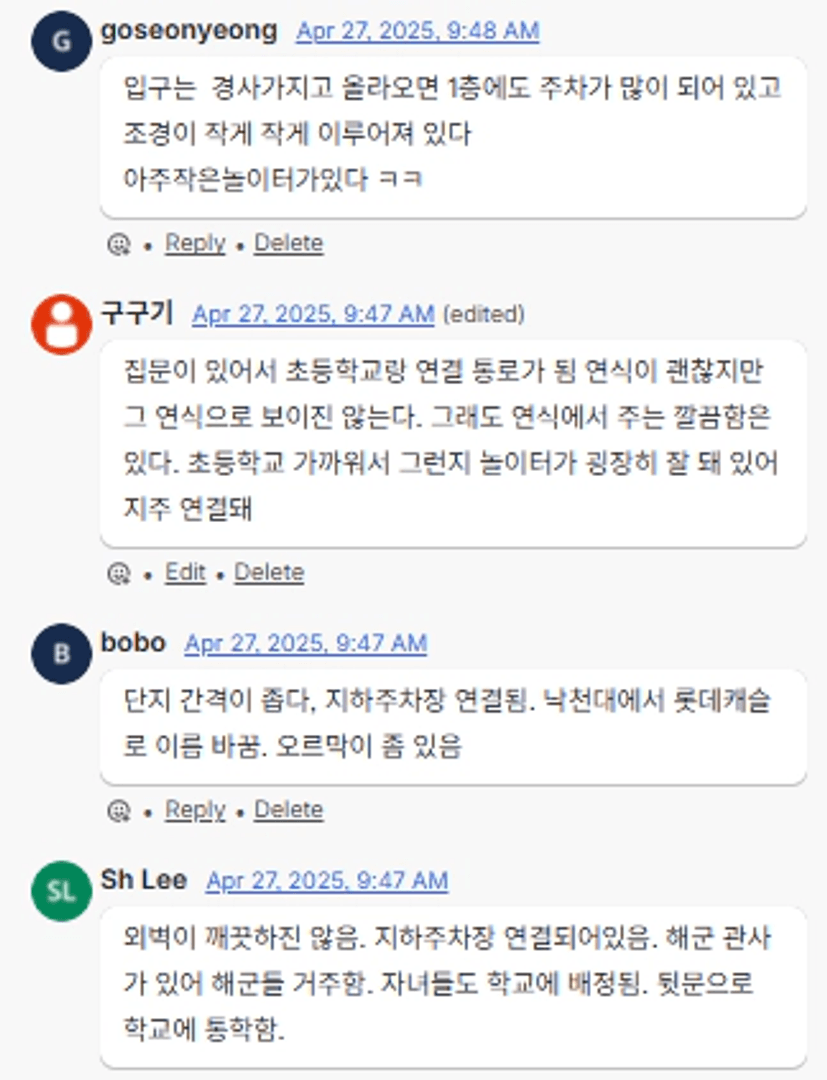This screenshot has width=827, height=1080.
Task: Click the username Sh Lee
Action: (x=144, y=880)
